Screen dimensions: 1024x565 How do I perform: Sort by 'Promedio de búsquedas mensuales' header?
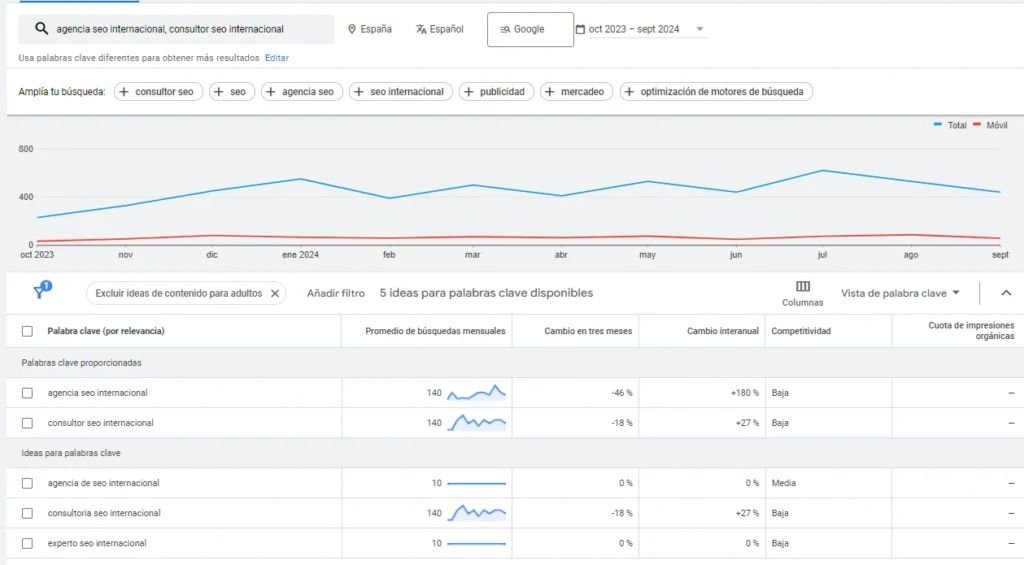point(435,331)
